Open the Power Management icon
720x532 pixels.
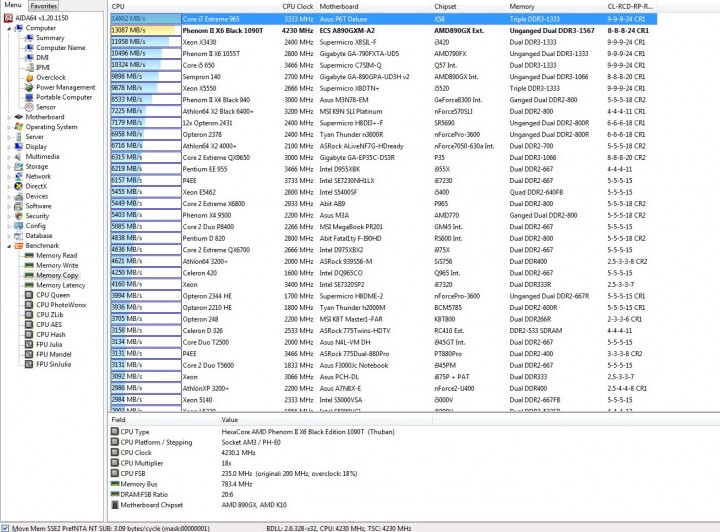[29, 87]
